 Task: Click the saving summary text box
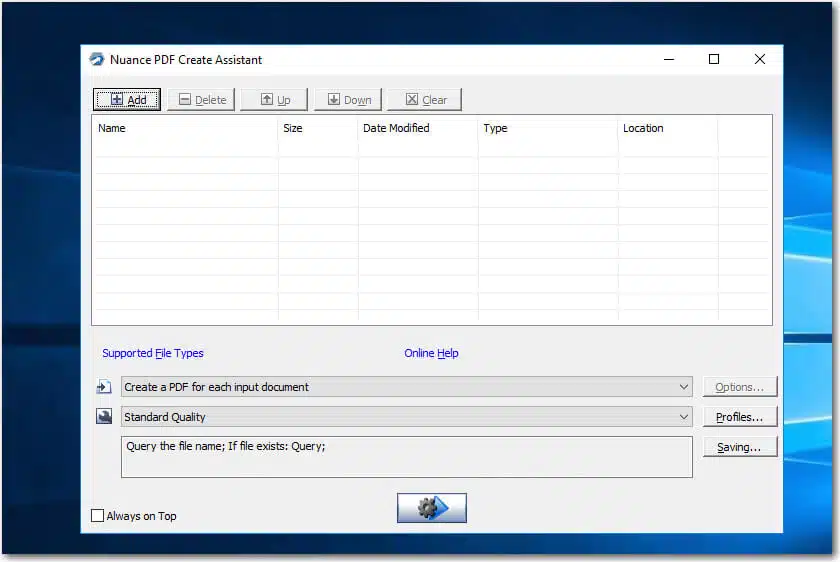407,457
